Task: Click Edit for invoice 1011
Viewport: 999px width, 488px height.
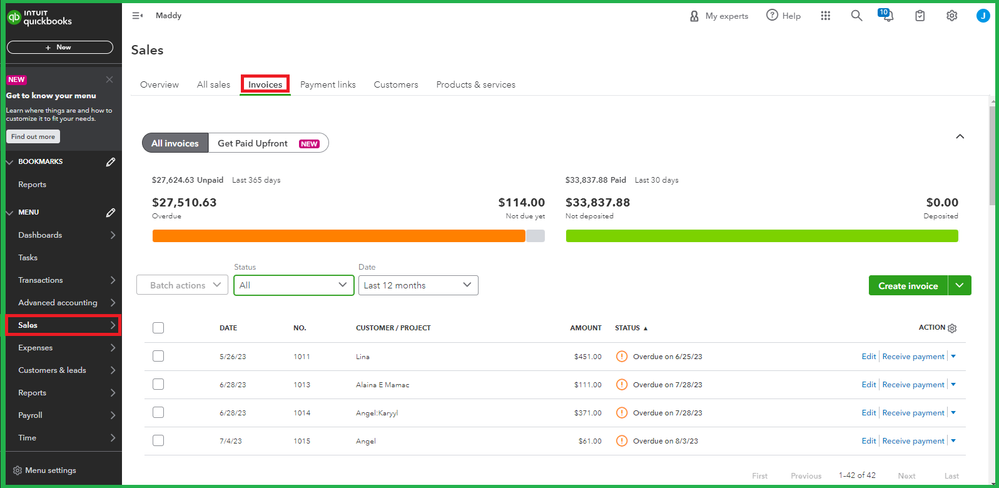Action: point(868,357)
